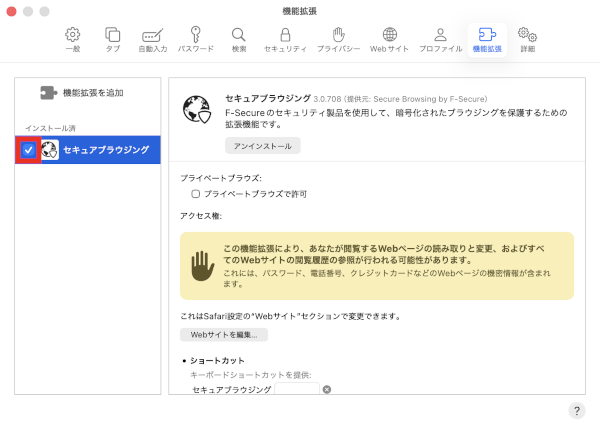
Task: Click the セキュアブラウジング keyboard shortcut field
Action: point(297,389)
